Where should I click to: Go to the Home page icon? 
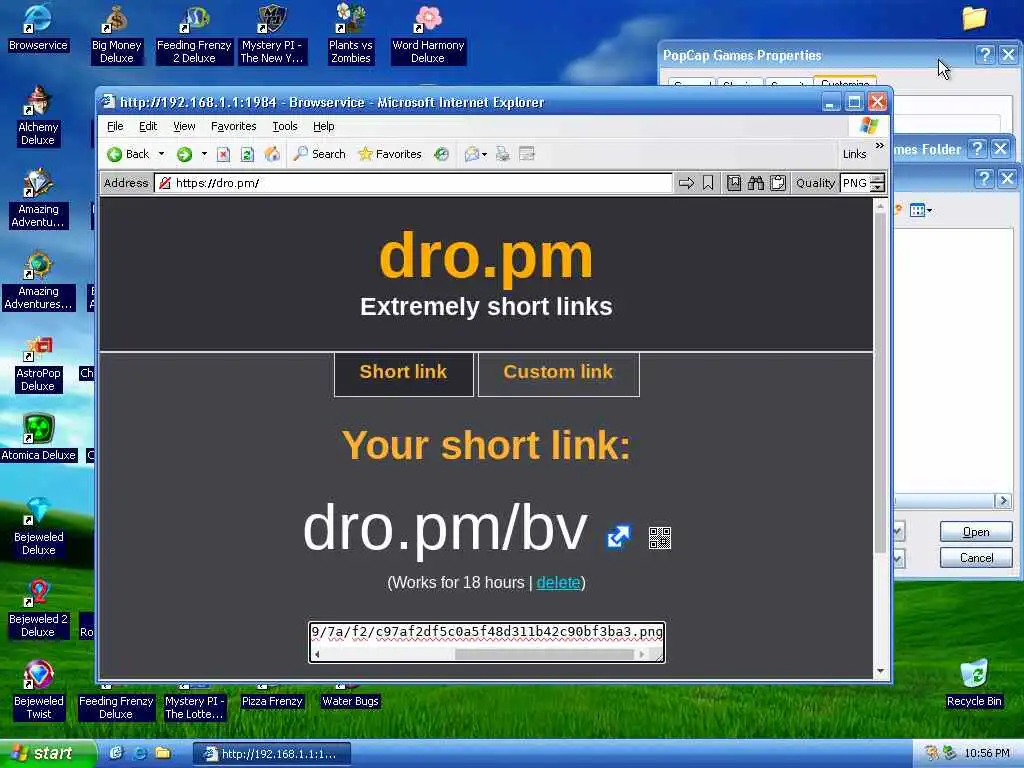coord(272,154)
